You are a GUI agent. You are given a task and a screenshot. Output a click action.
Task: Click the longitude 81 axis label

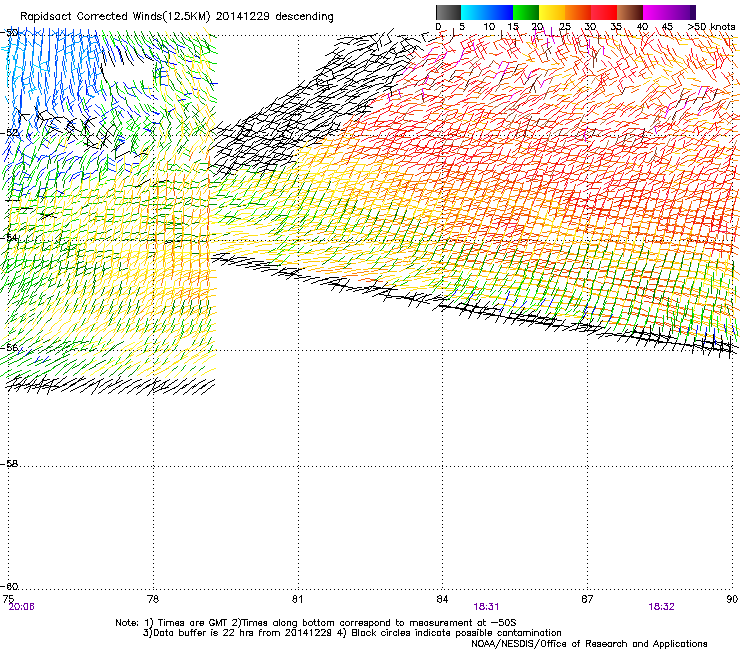pos(297,599)
